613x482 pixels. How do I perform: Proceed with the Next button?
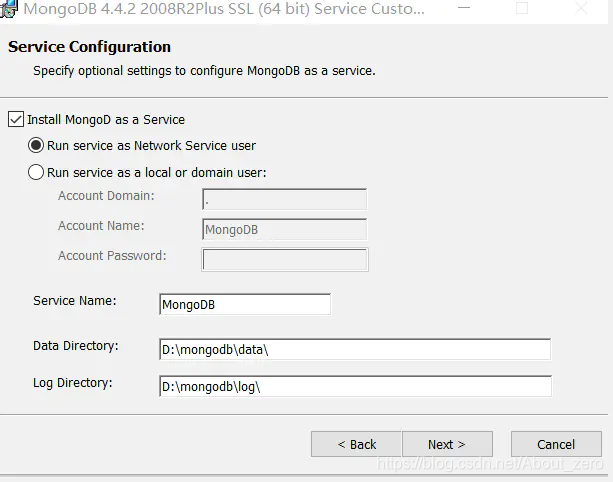(x=447, y=444)
